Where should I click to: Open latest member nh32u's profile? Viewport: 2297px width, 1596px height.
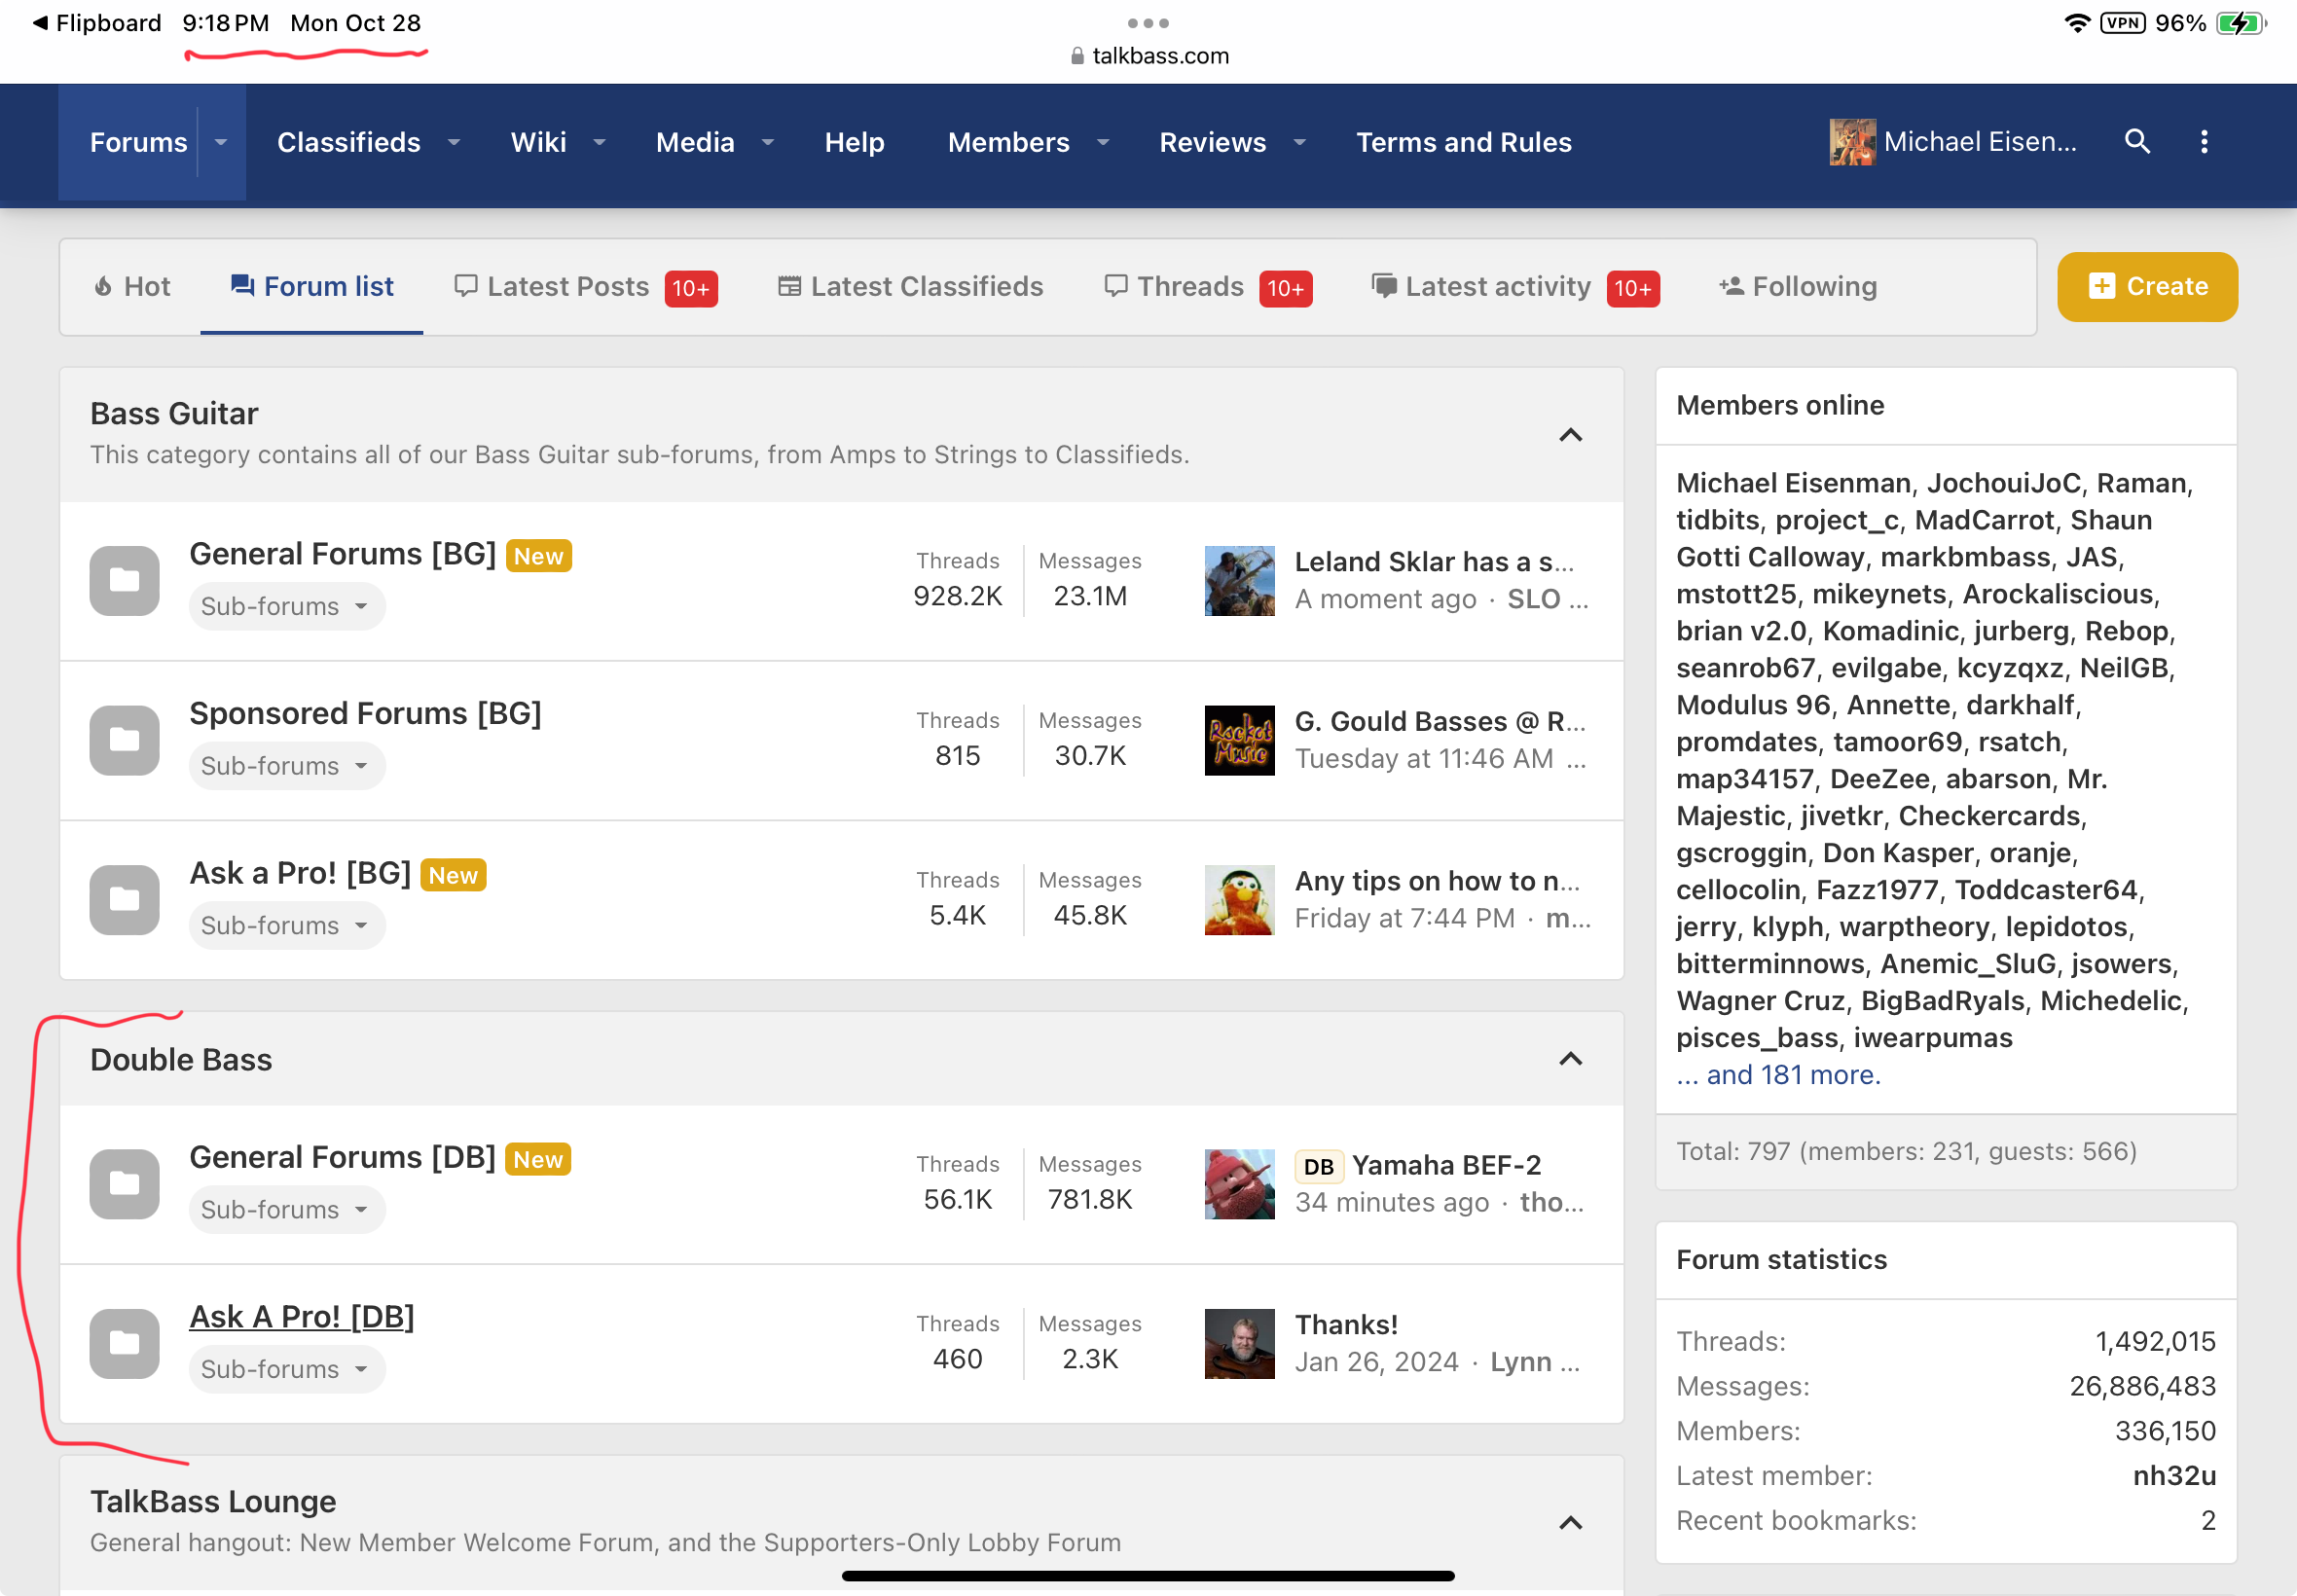2174,1476
